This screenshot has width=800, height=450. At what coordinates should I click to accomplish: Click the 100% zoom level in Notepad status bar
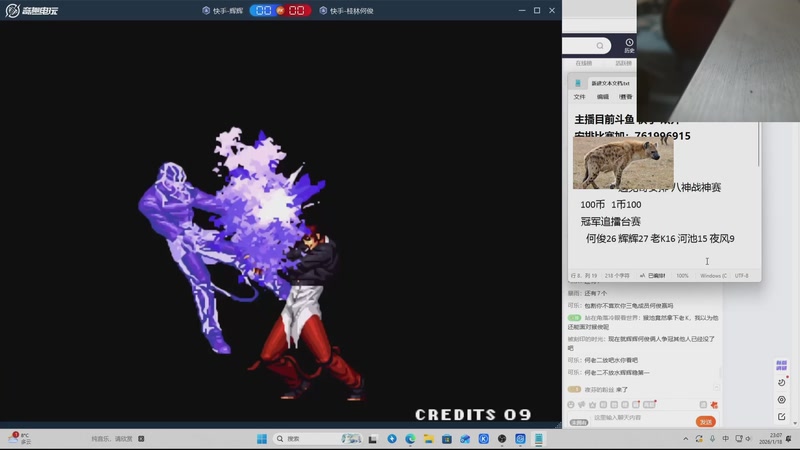click(682, 276)
